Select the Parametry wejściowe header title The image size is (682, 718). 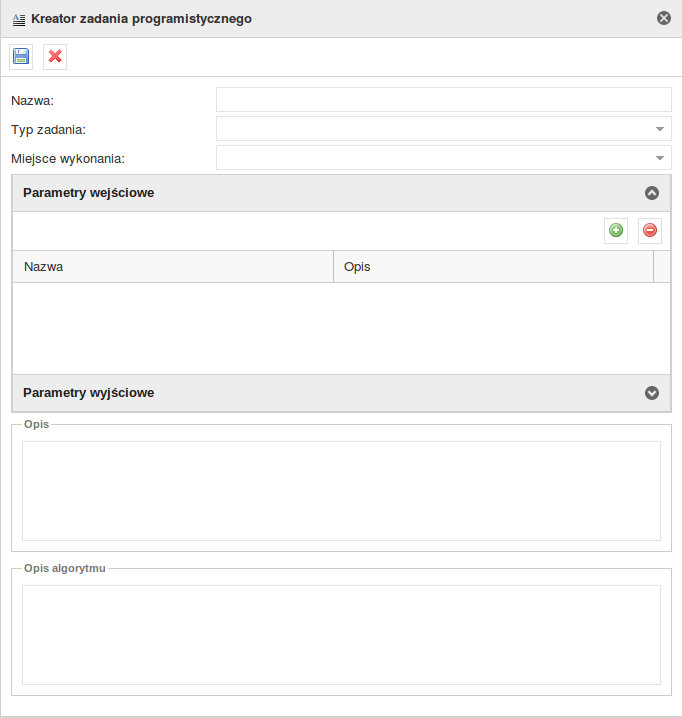[88, 193]
